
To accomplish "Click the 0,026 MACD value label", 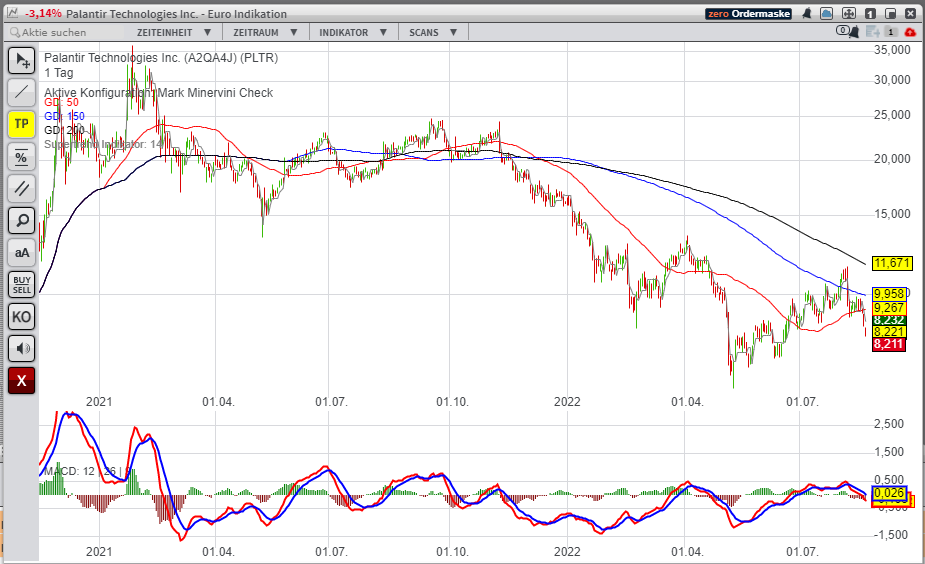I will pos(889,493).
